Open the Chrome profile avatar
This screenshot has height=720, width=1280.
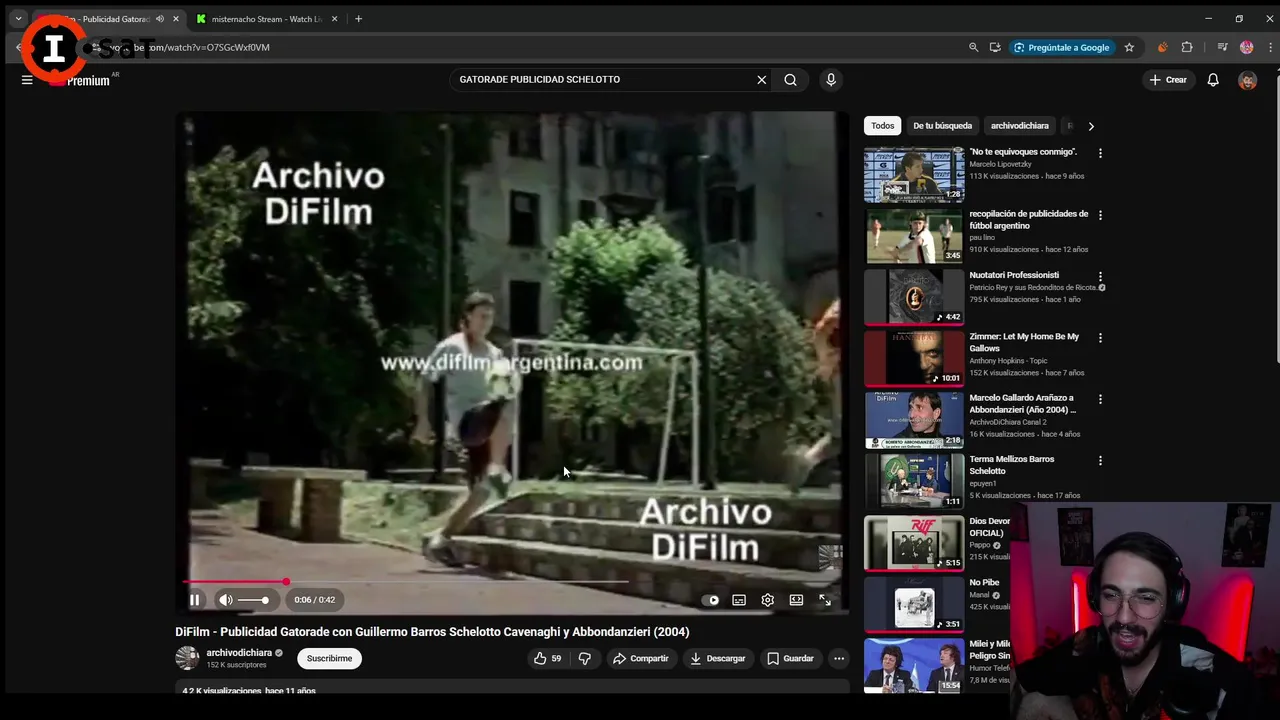click(x=1246, y=47)
